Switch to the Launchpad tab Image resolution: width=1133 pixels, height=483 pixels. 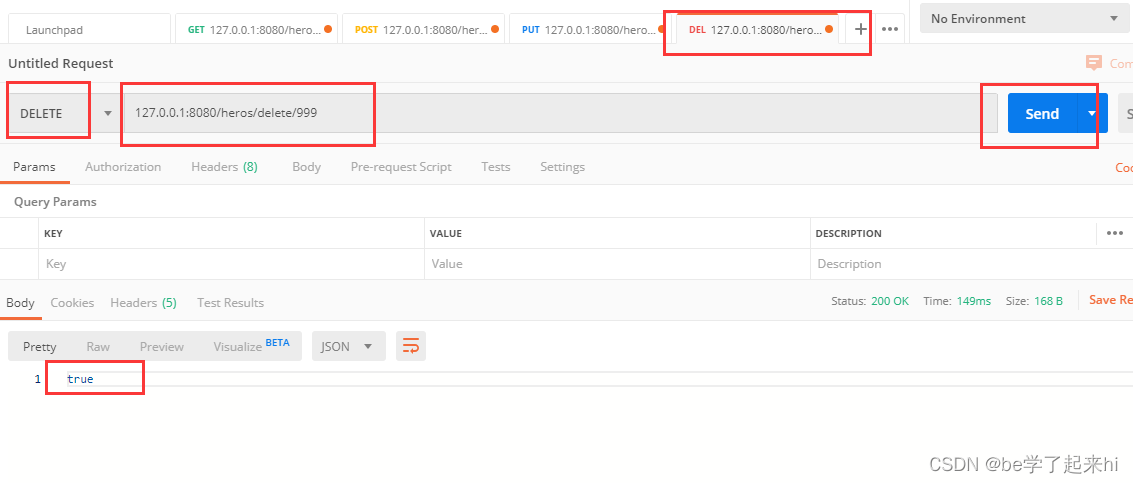[90, 30]
